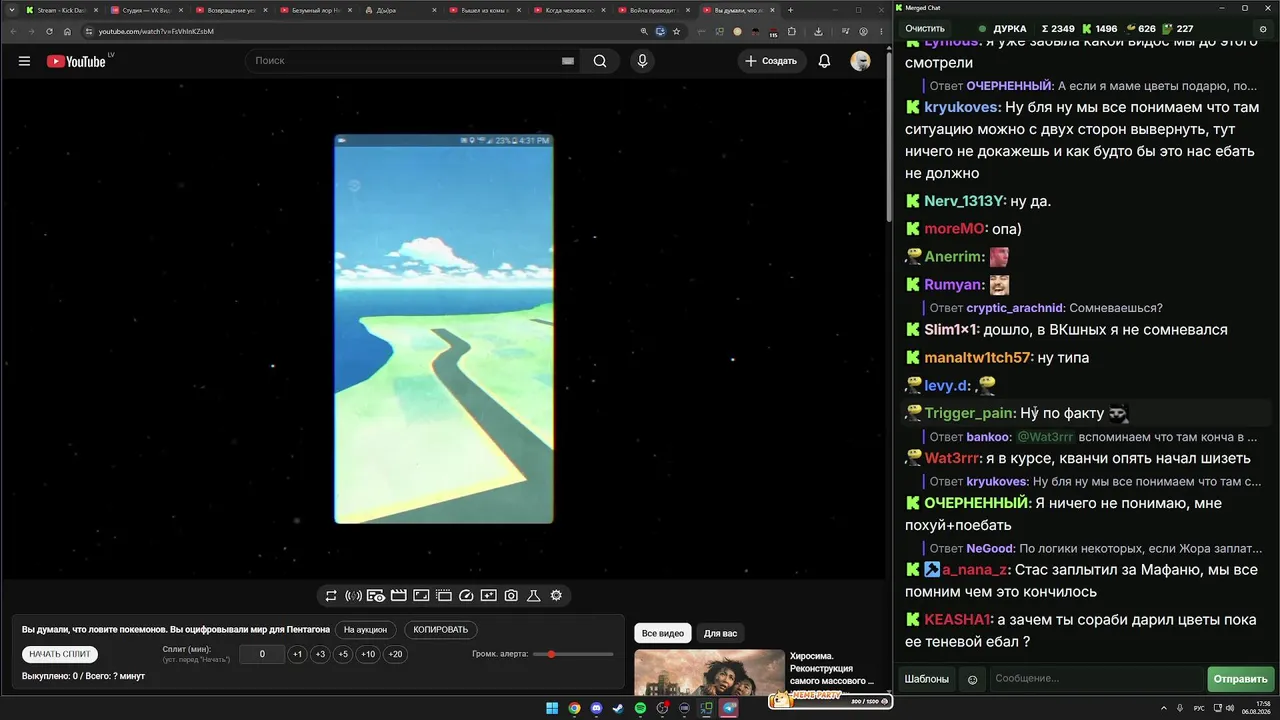Open the Хиросима video thumbnail
The image size is (1280, 720).
[709, 673]
